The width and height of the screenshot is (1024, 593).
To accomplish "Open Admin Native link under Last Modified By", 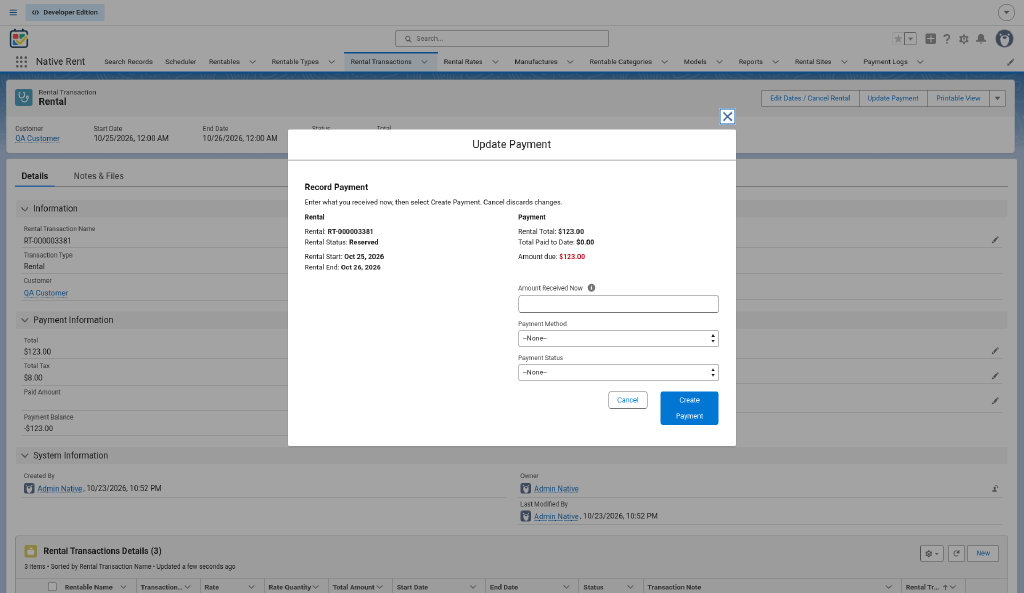I will (x=556, y=517).
